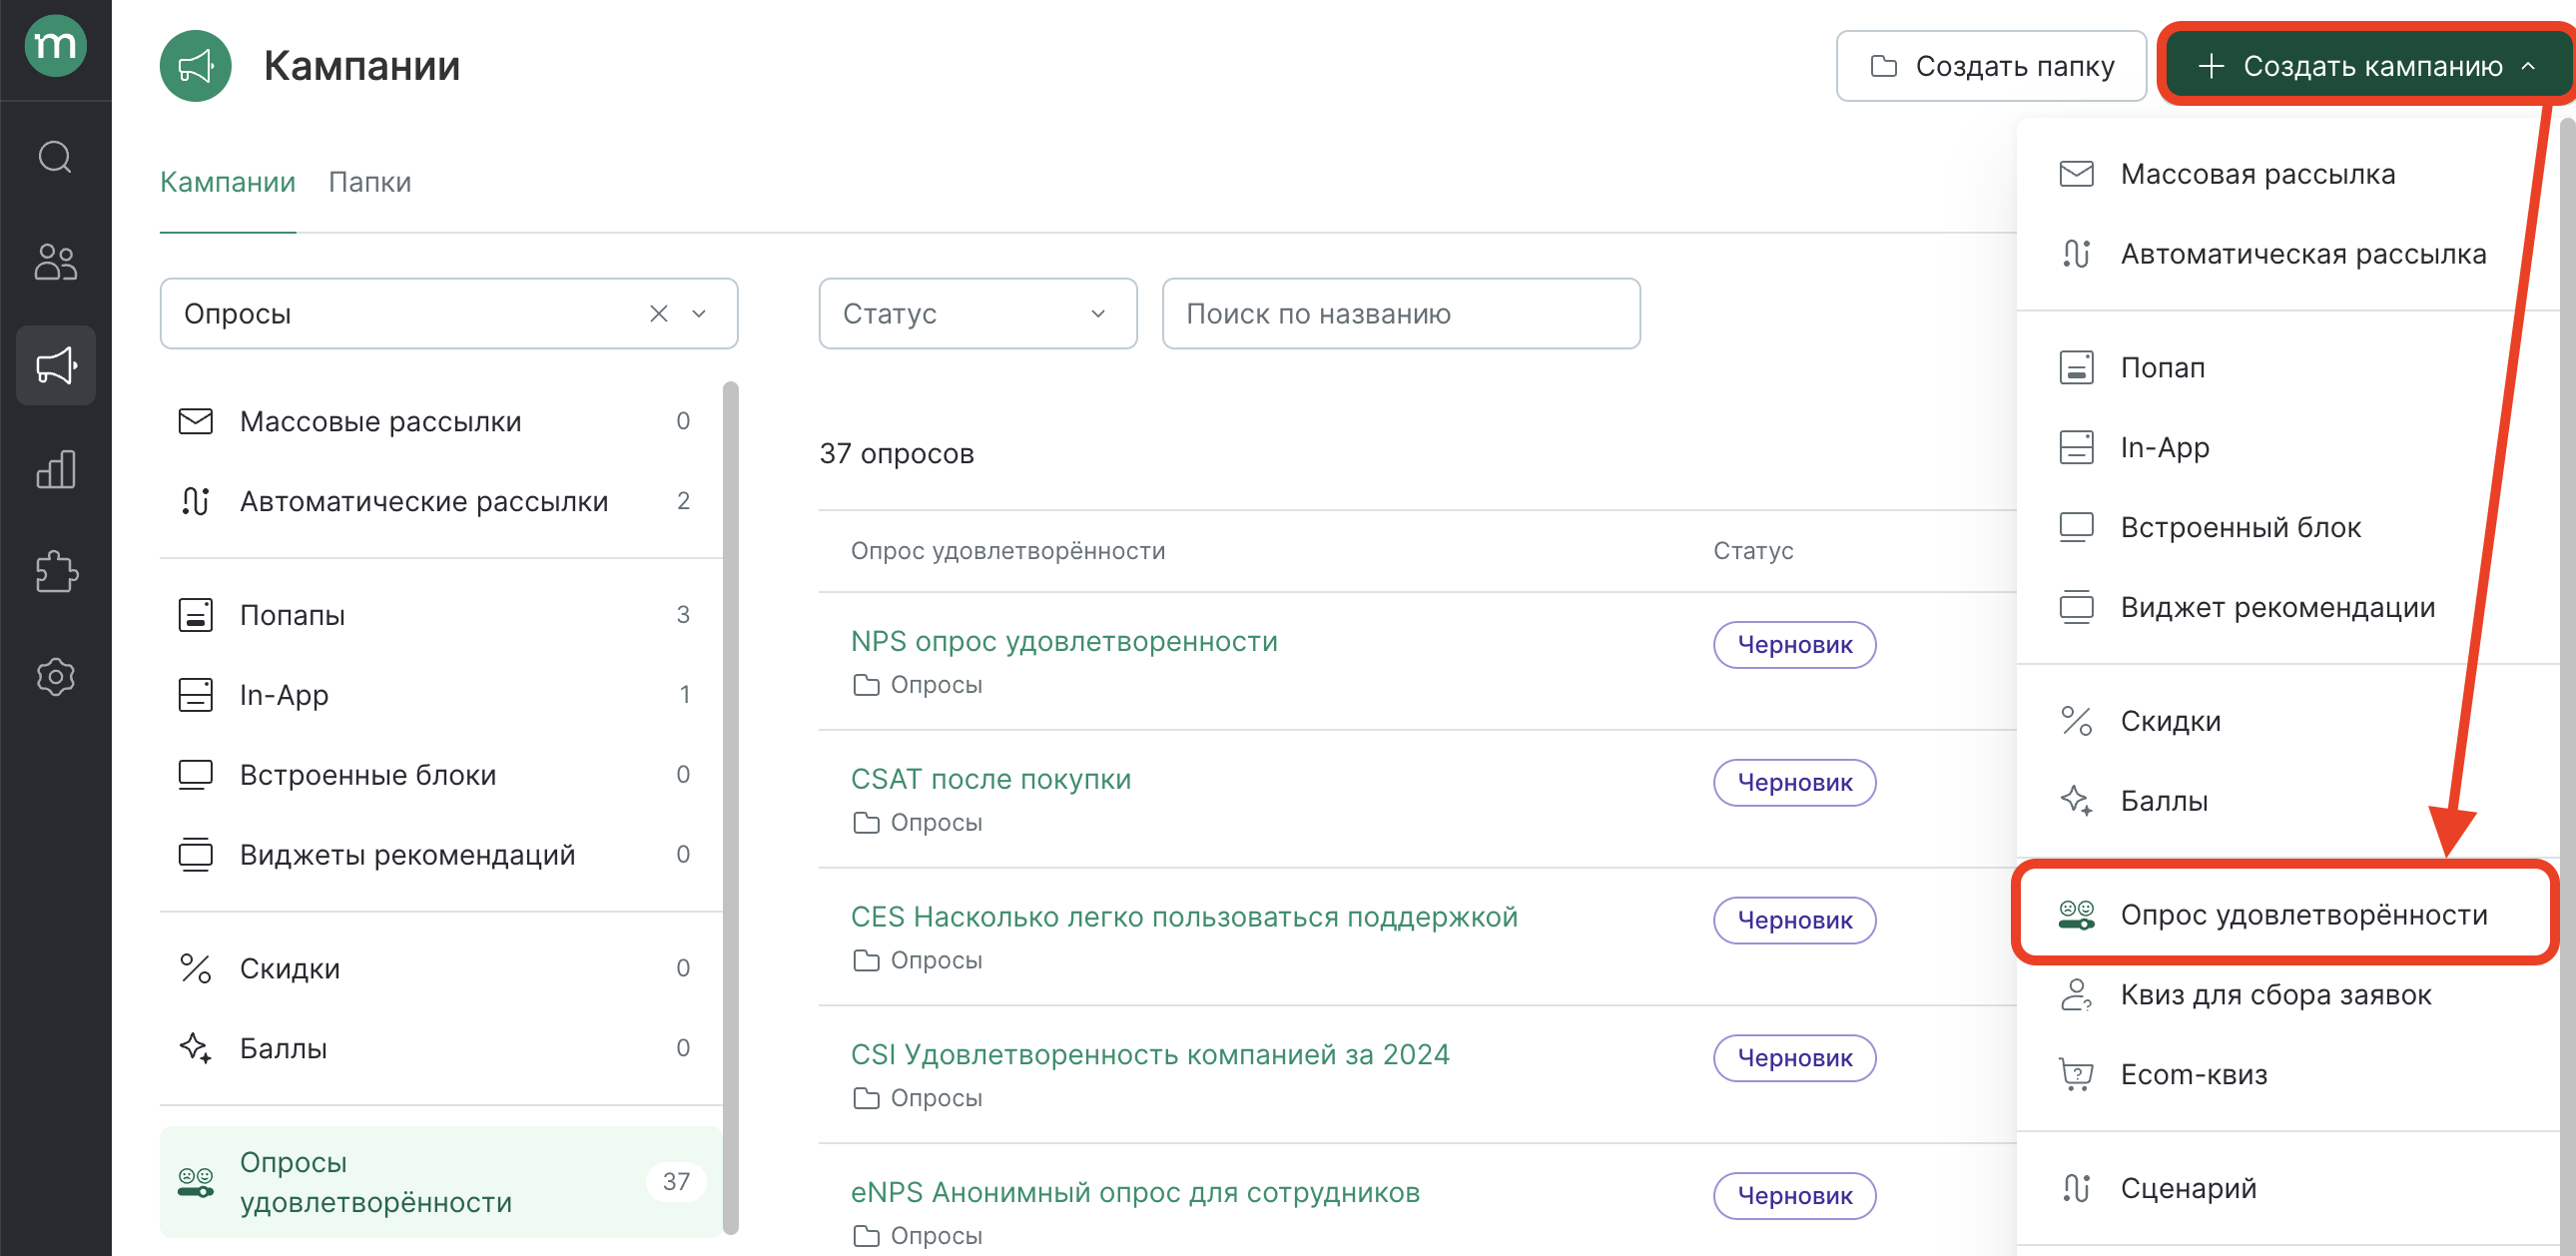Switch to the Кампании tab
The height and width of the screenshot is (1256, 2576).
(x=228, y=182)
